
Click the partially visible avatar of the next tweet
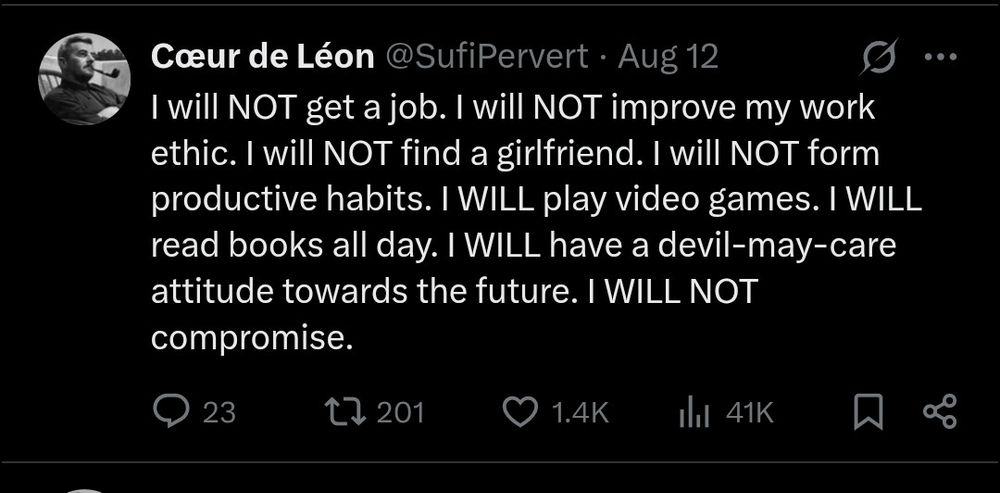coord(82,489)
